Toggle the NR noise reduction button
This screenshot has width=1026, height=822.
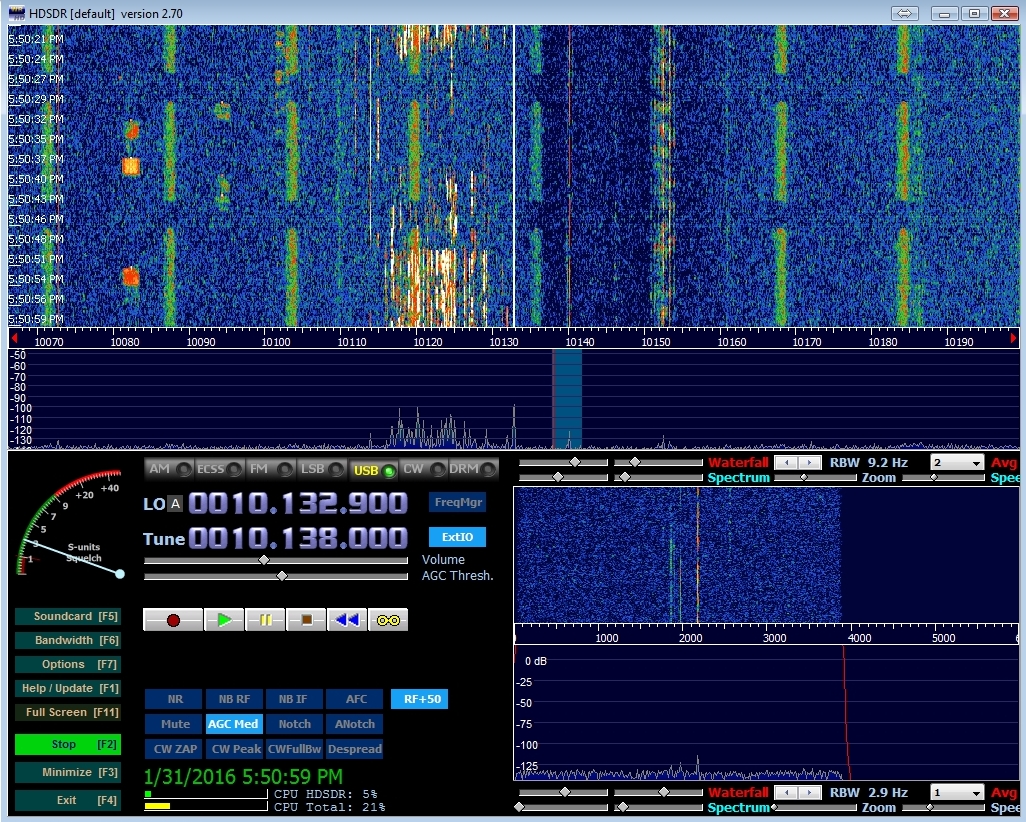coord(175,699)
